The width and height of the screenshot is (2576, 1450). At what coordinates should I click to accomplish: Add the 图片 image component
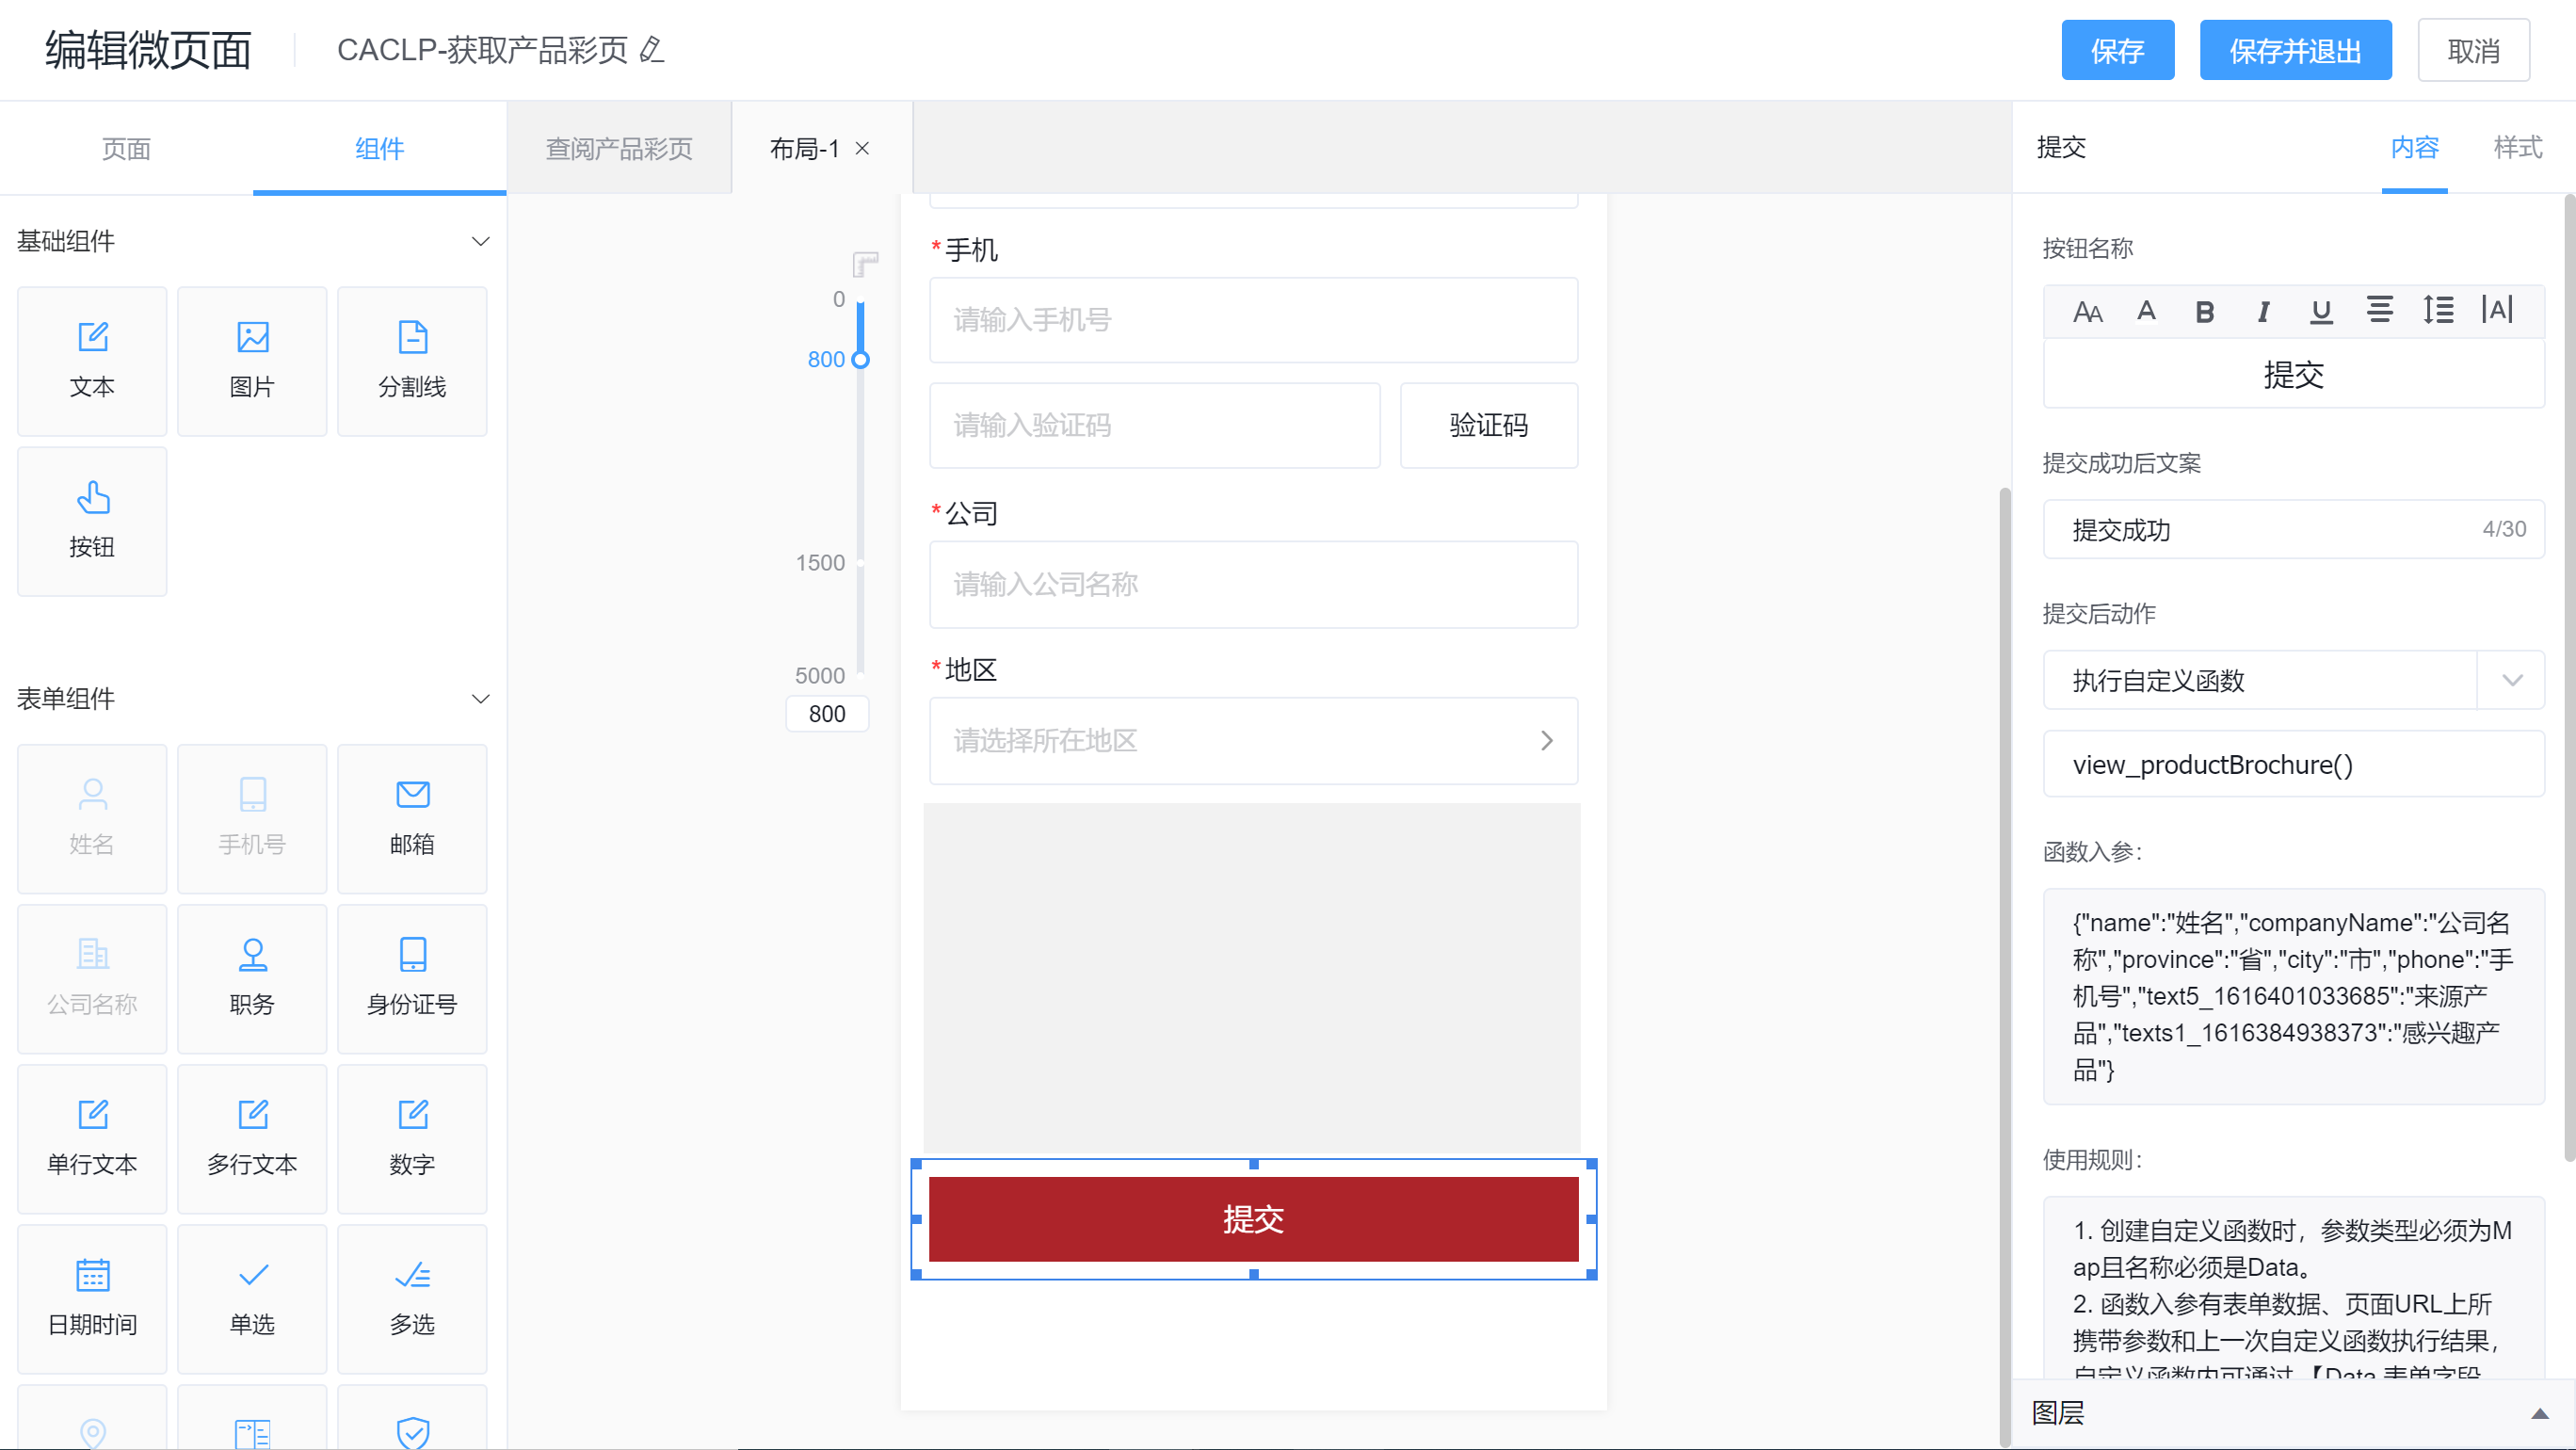(252, 361)
